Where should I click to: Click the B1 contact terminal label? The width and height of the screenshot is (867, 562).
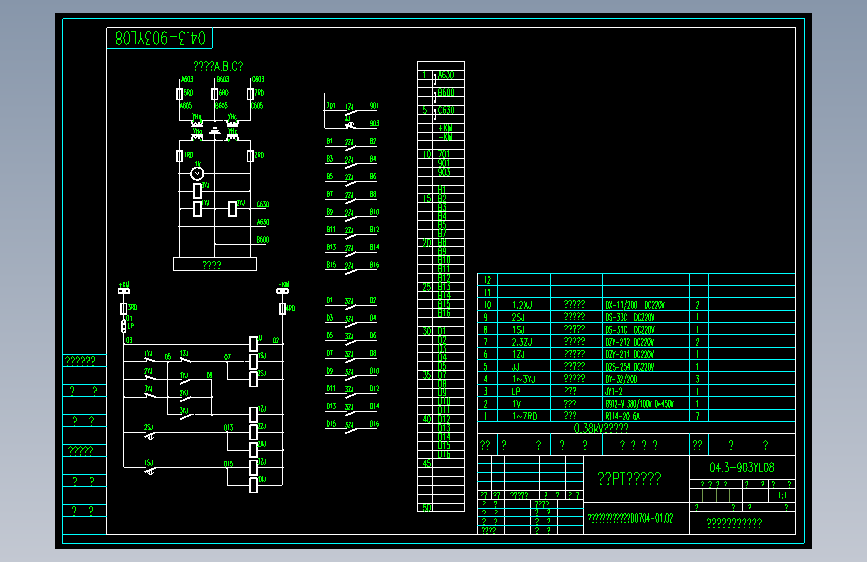[x=330, y=141]
